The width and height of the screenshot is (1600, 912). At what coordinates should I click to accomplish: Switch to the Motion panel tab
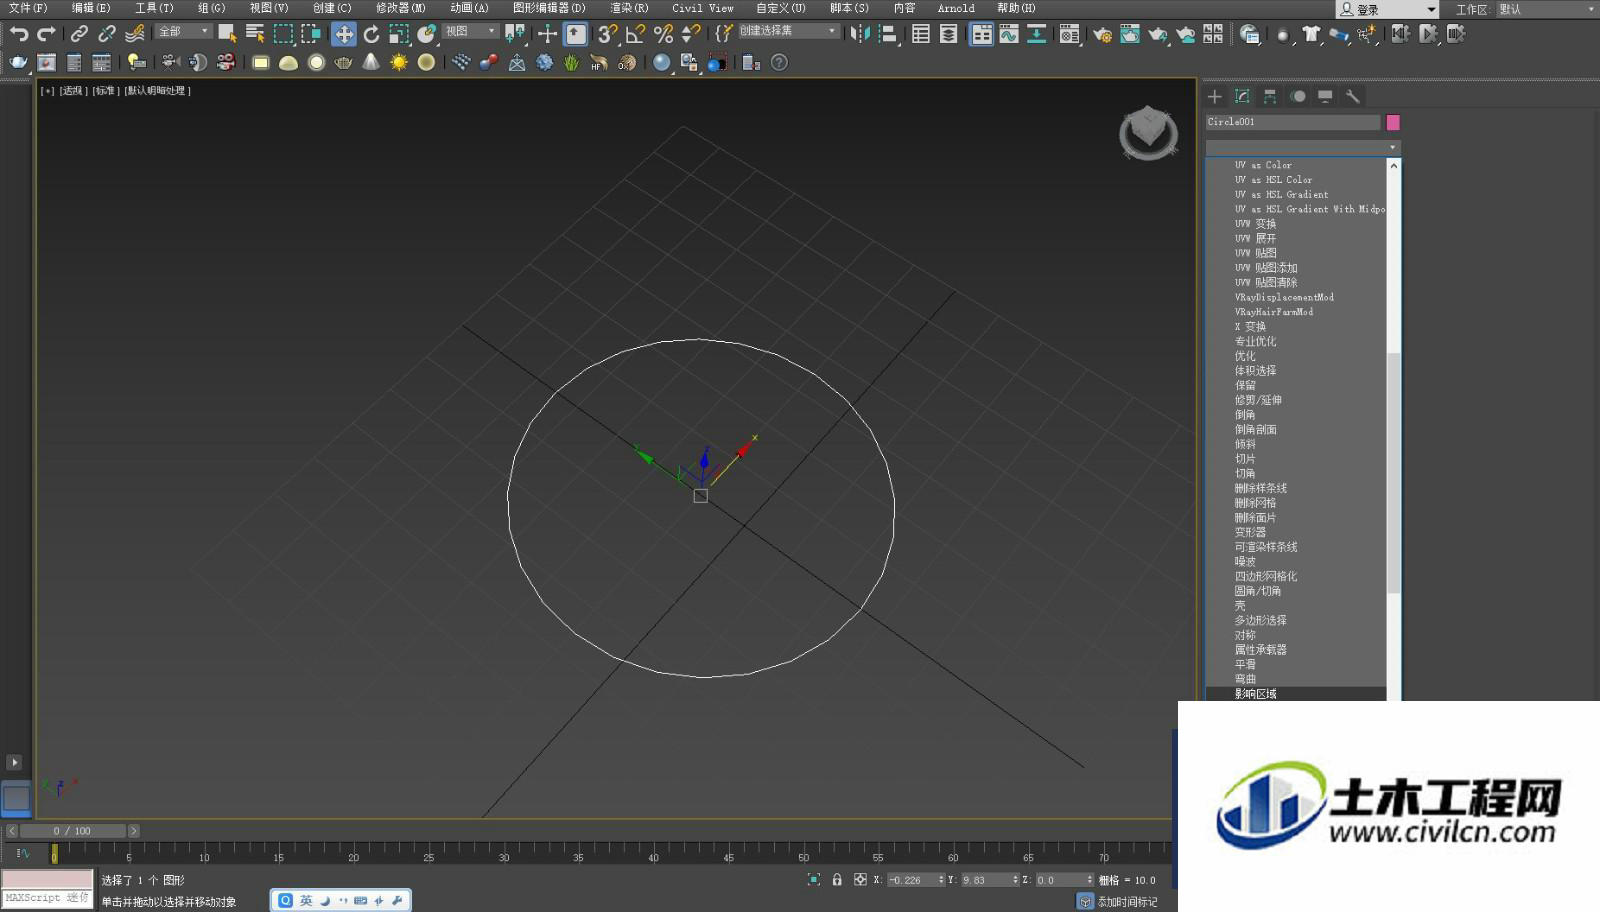[x=1298, y=96]
